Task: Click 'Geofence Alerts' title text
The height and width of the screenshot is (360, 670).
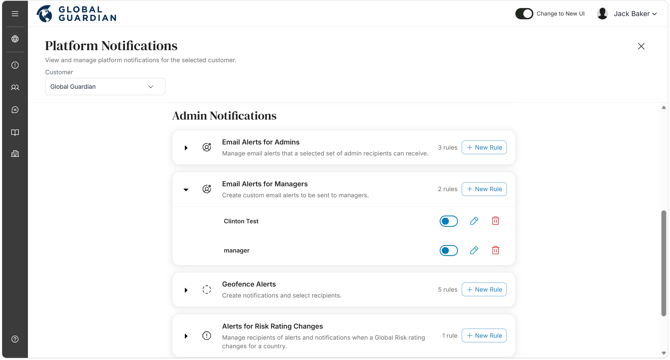Action: tap(249, 284)
